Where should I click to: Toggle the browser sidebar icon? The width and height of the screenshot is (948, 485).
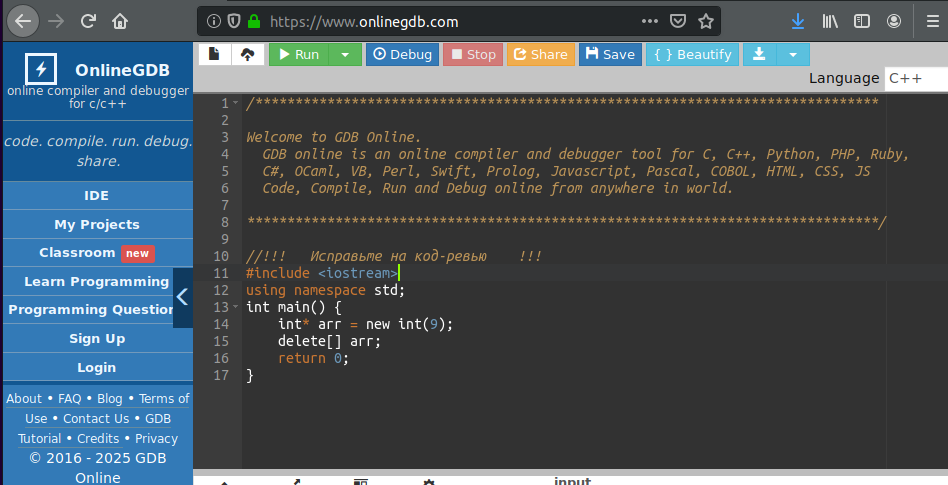point(862,22)
